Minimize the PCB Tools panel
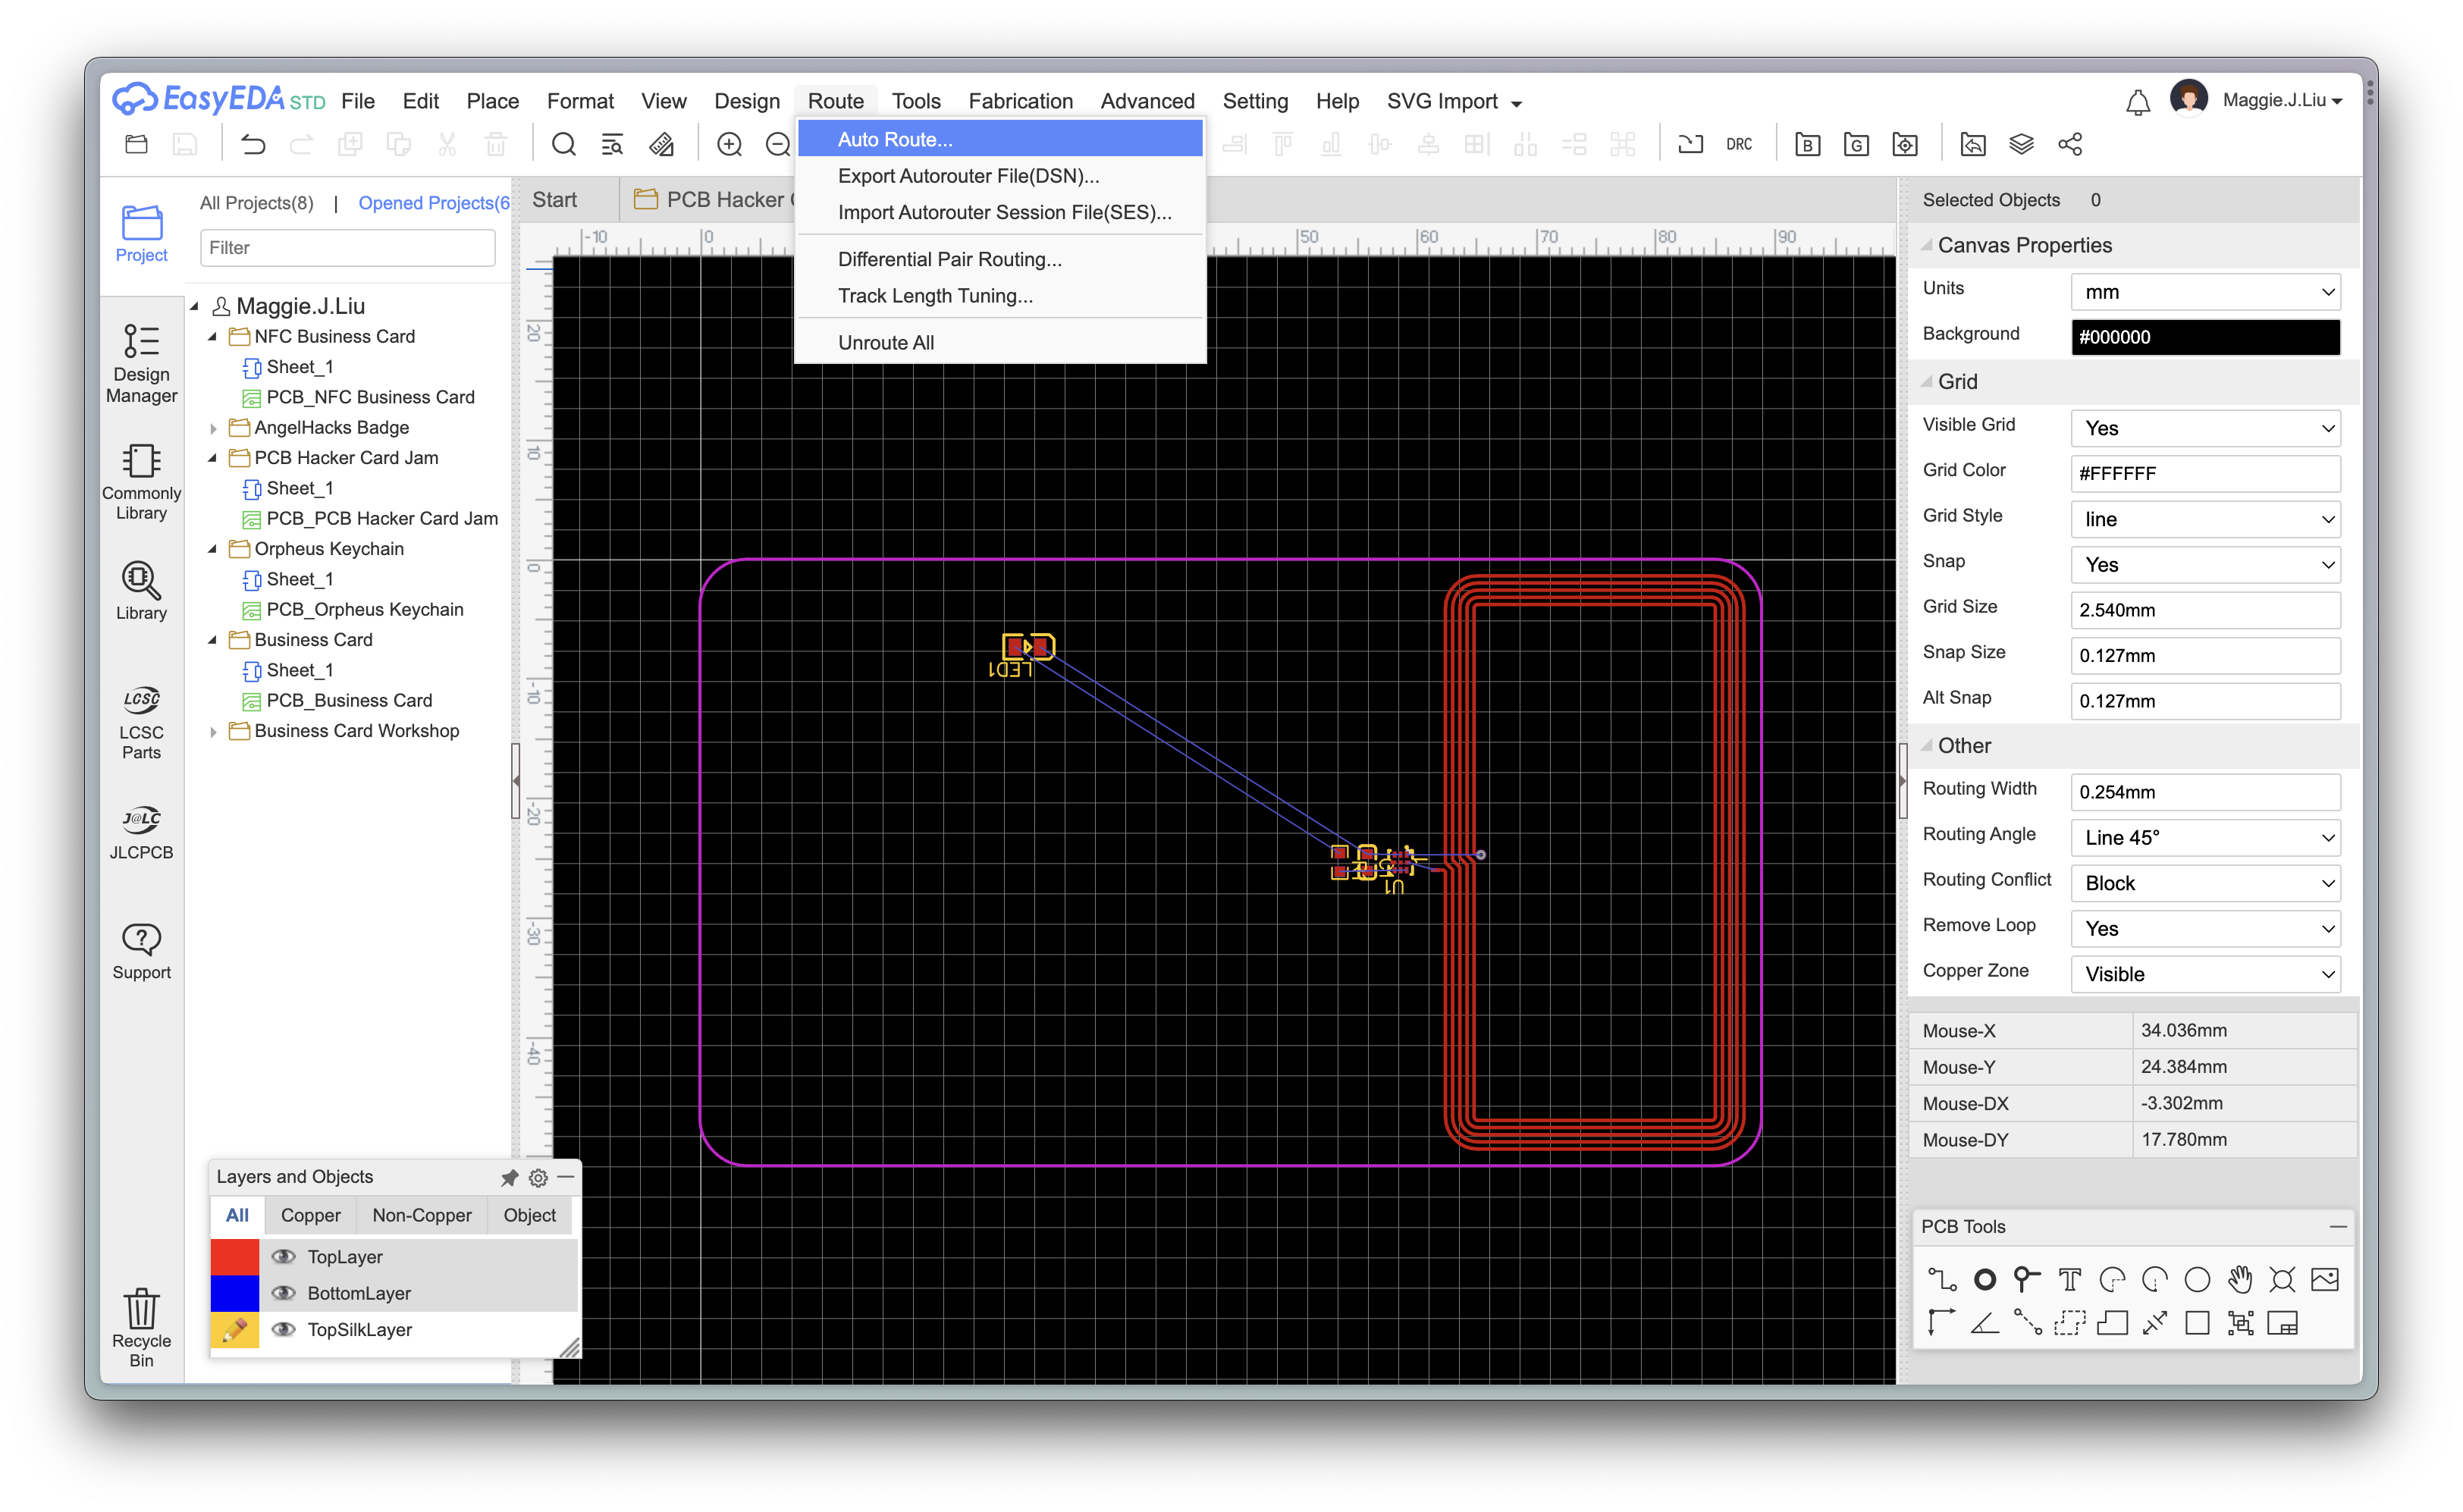The image size is (2463, 1512). [2338, 1226]
